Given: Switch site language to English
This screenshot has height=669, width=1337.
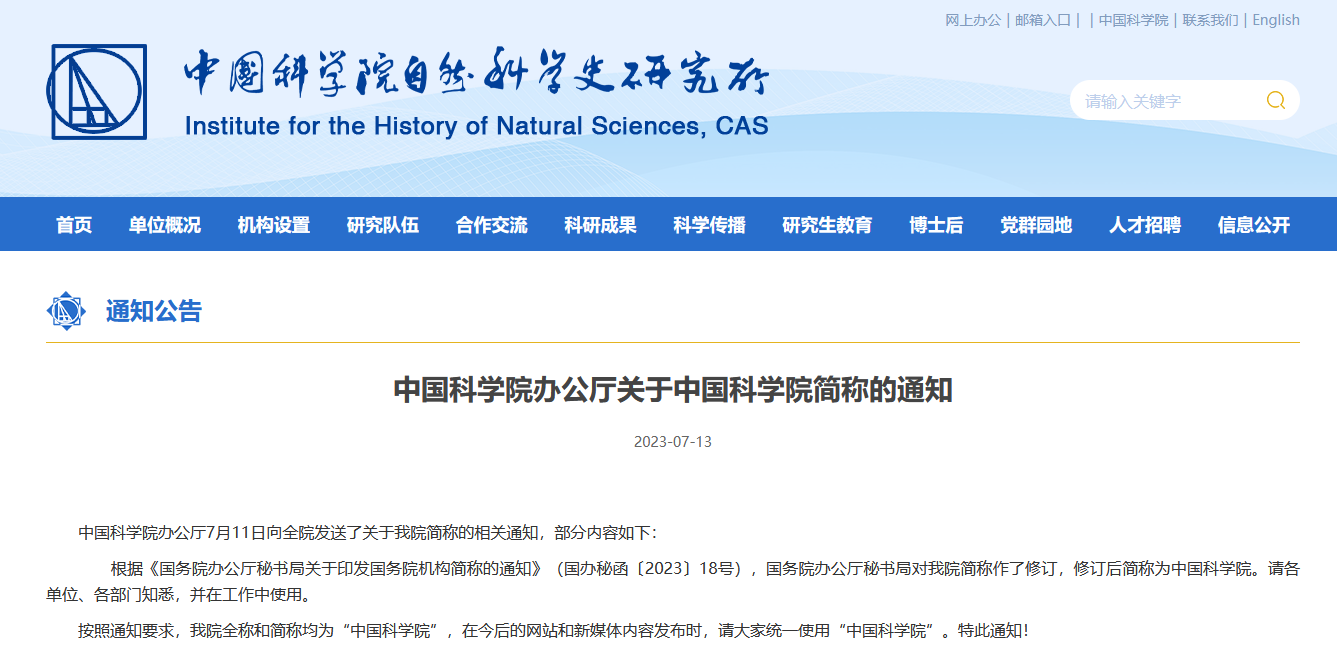Looking at the screenshot, I should click(1276, 20).
